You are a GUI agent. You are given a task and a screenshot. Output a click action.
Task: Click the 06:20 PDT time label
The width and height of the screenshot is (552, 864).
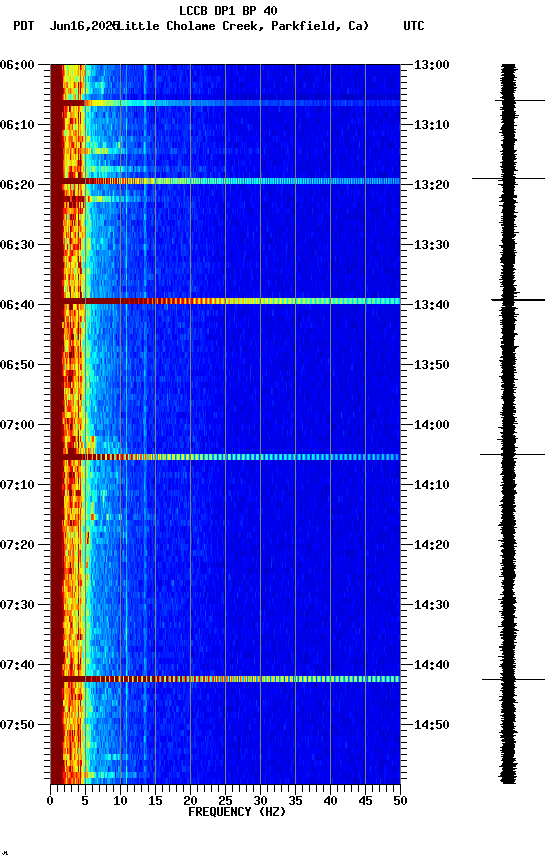pyautogui.click(x=17, y=185)
